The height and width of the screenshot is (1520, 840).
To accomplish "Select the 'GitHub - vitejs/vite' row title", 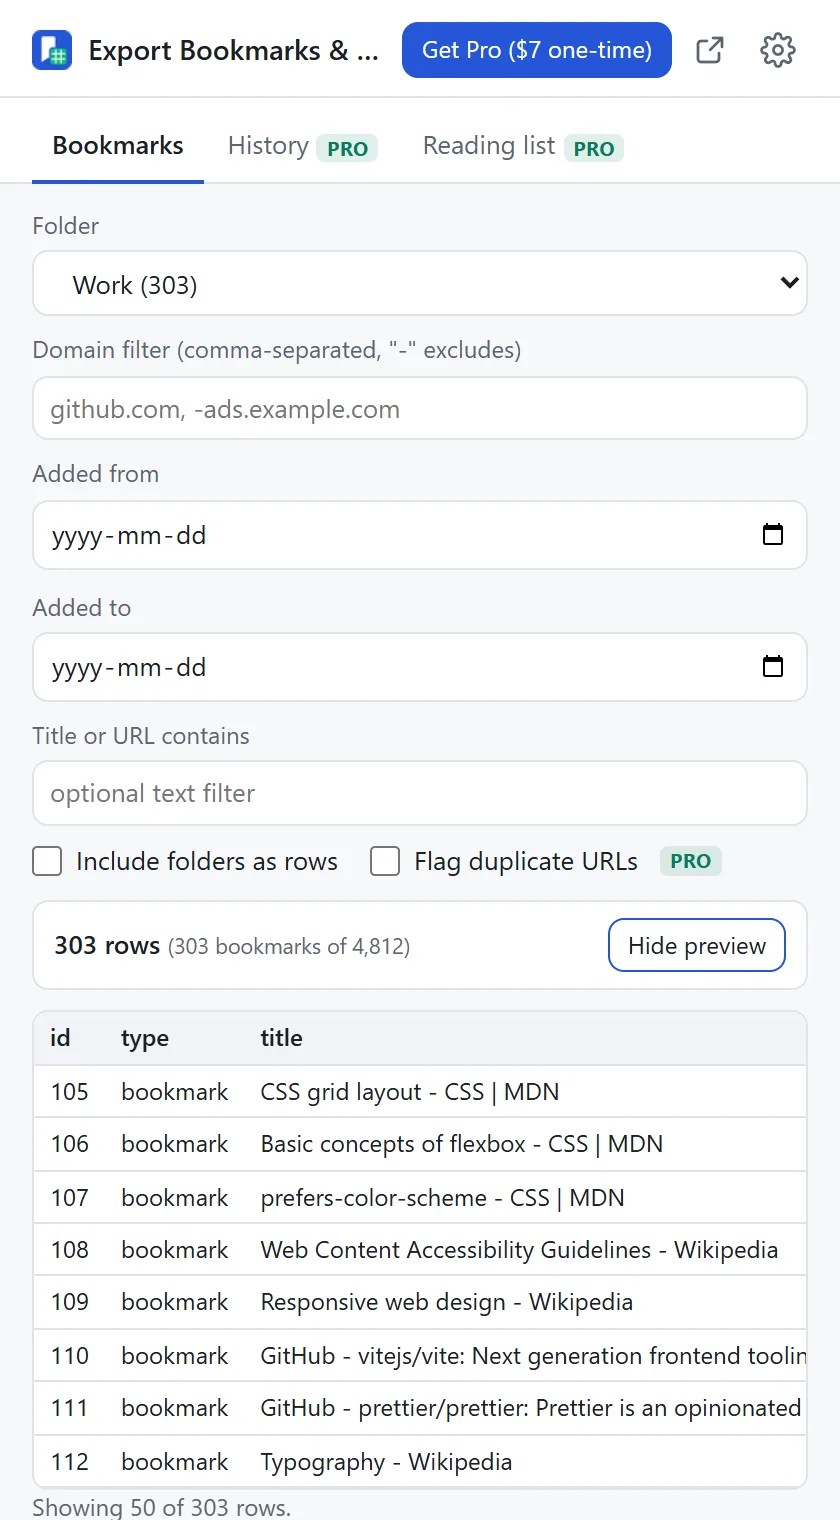I will coord(533,1355).
